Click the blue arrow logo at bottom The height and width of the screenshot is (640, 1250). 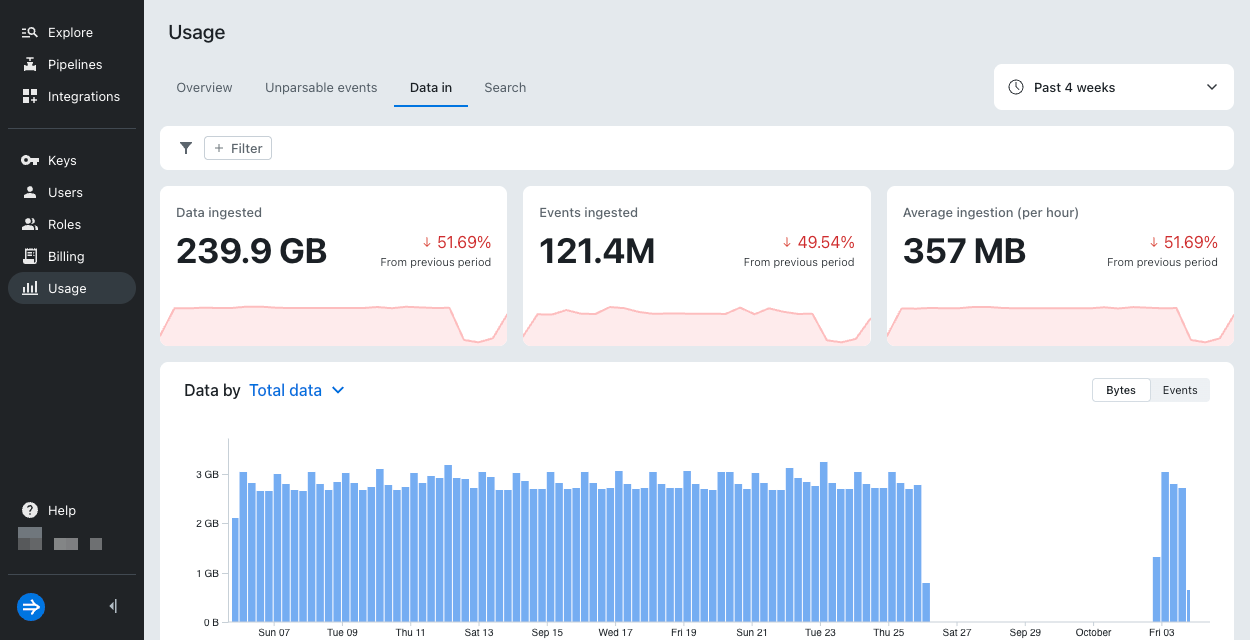coord(30,607)
